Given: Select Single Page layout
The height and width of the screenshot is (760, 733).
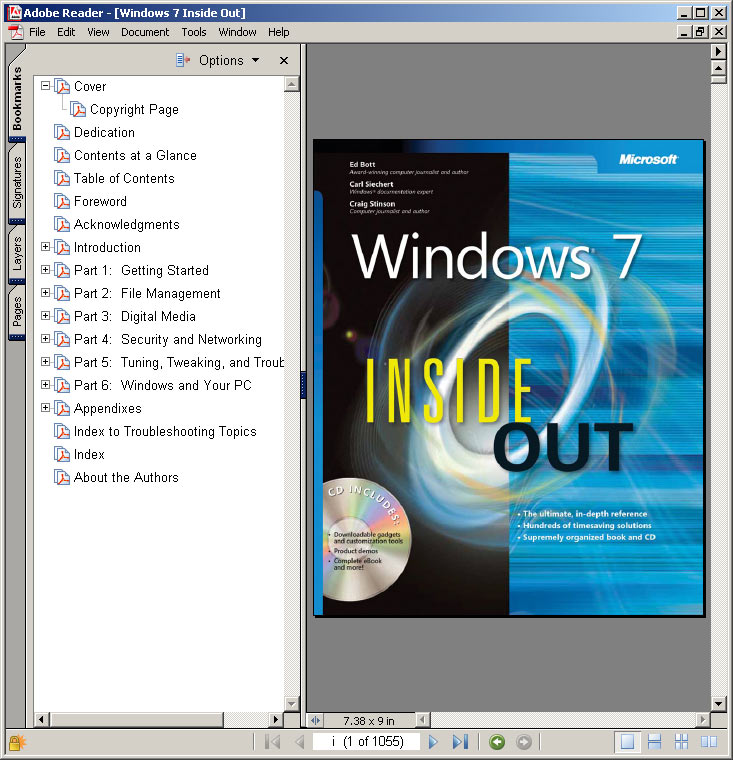Looking at the screenshot, I should pos(627,742).
